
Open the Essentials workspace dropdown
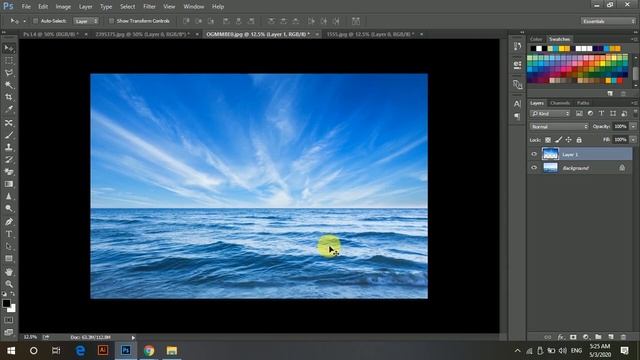(x=608, y=21)
